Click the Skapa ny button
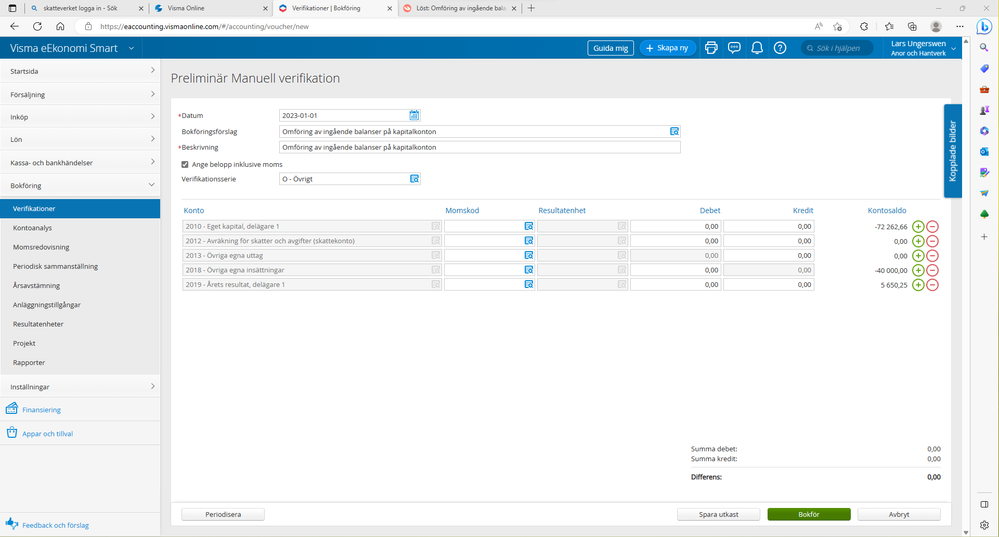The image size is (999, 537). coord(666,48)
